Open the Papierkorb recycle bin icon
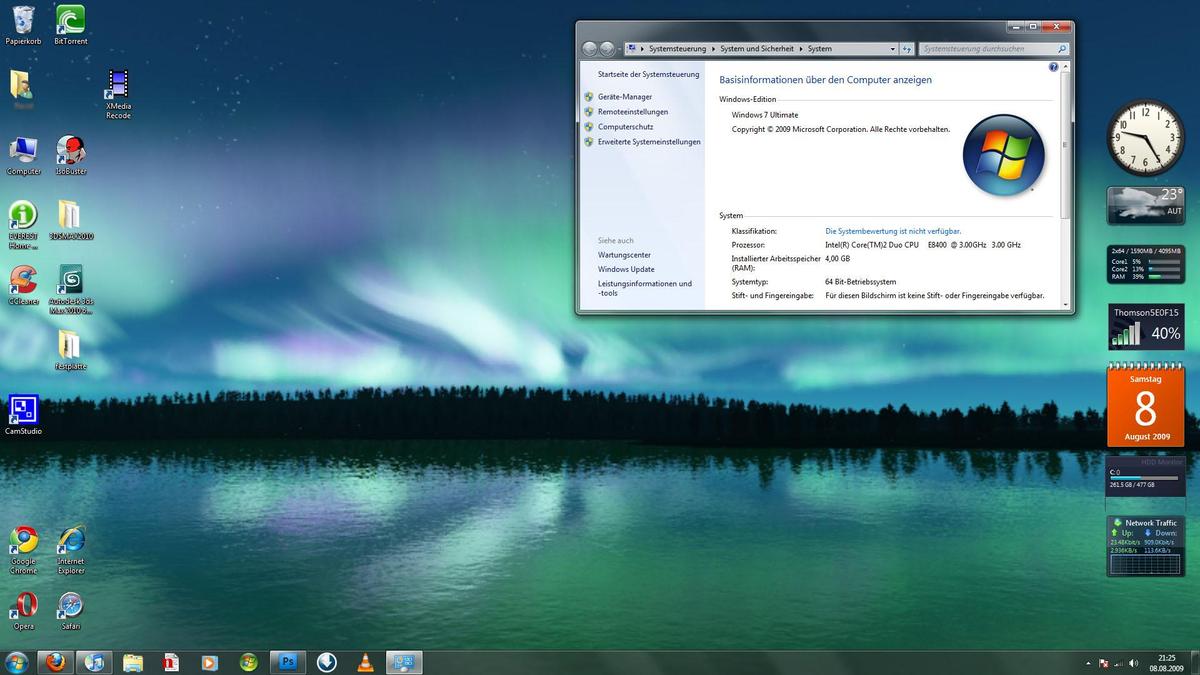 click(x=23, y=25)
